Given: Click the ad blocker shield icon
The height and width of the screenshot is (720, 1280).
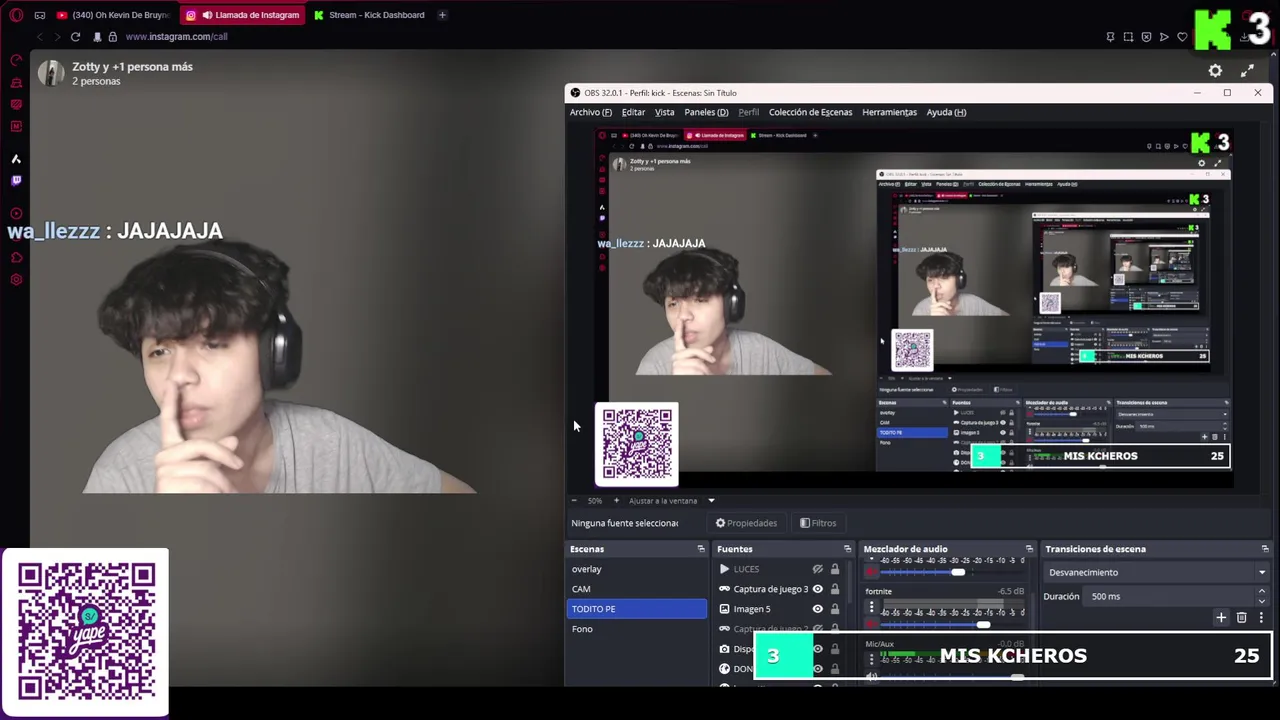Looking at the screenshot, I should click(x=1146, y=37).
